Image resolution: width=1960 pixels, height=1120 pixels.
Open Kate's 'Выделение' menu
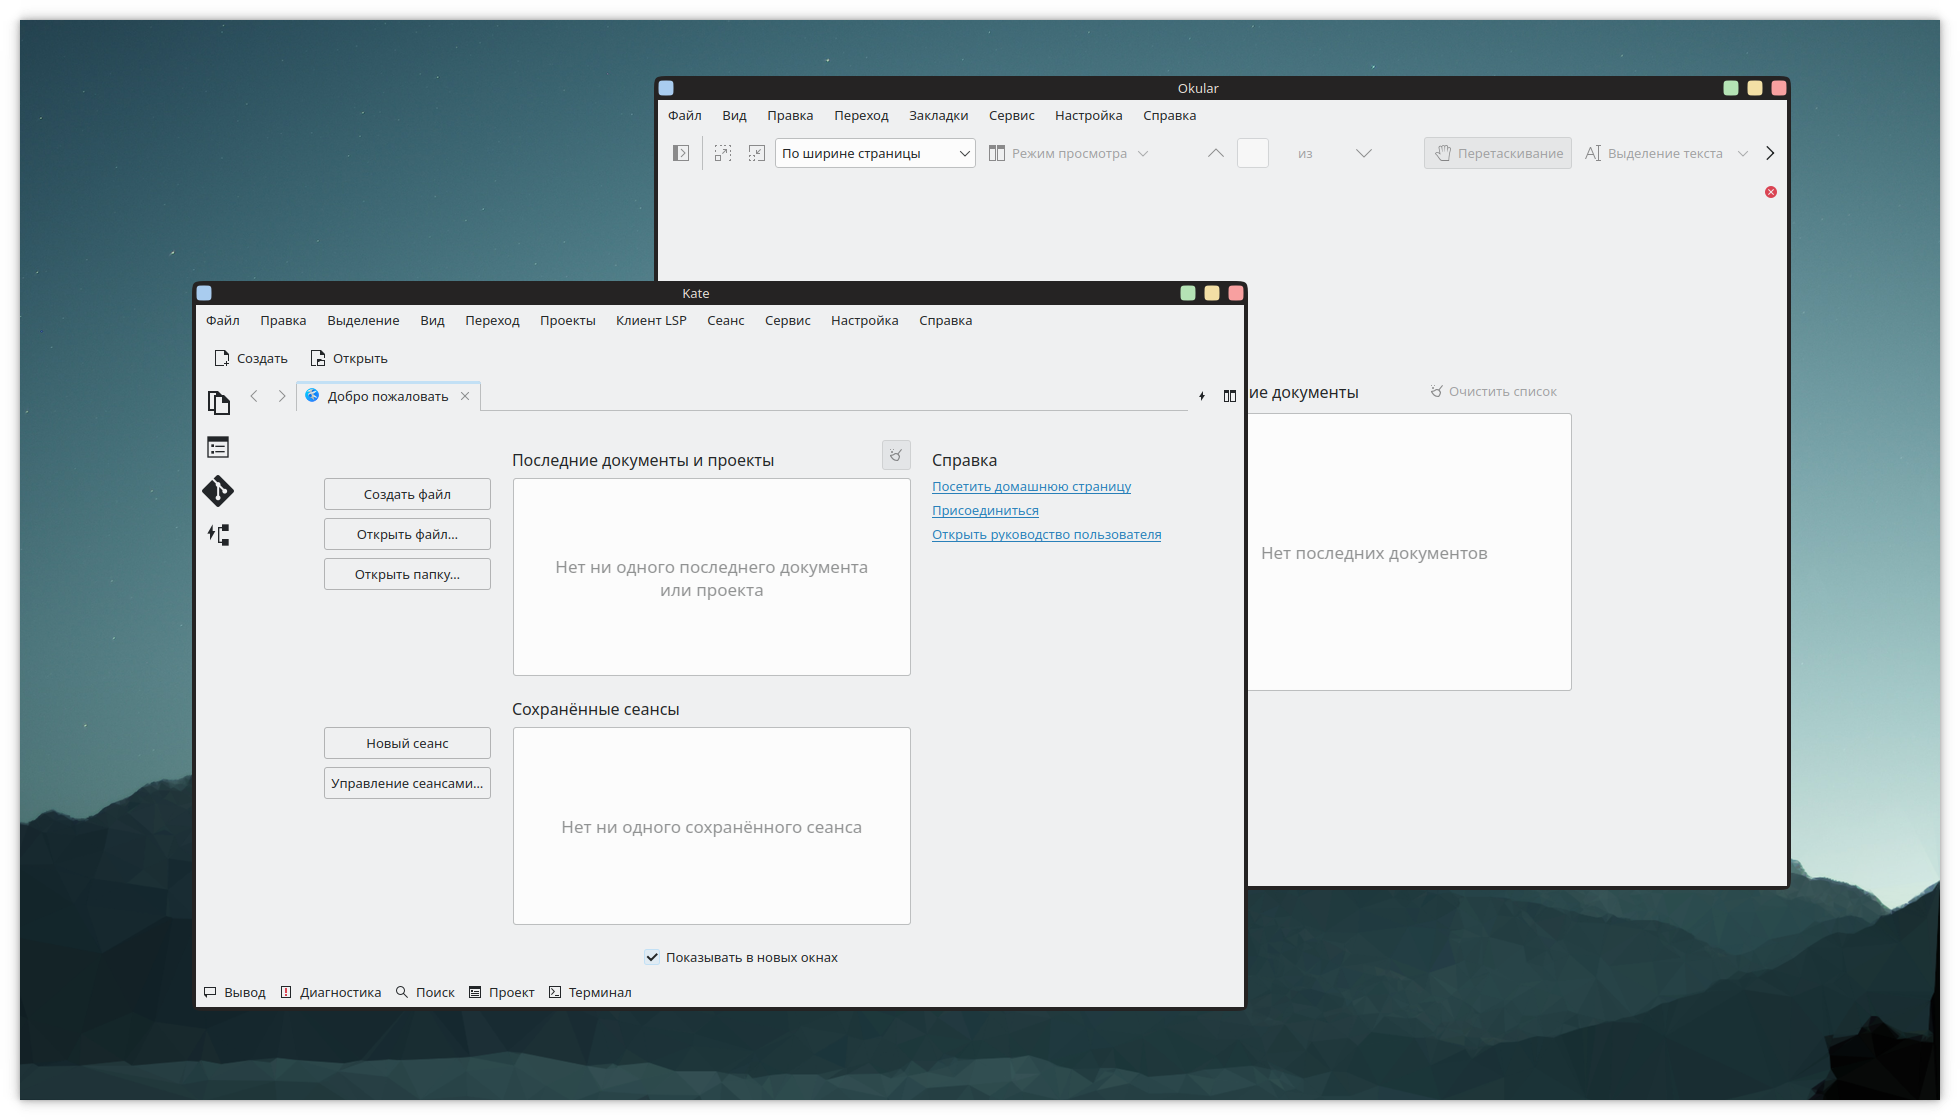coord(363,320)
